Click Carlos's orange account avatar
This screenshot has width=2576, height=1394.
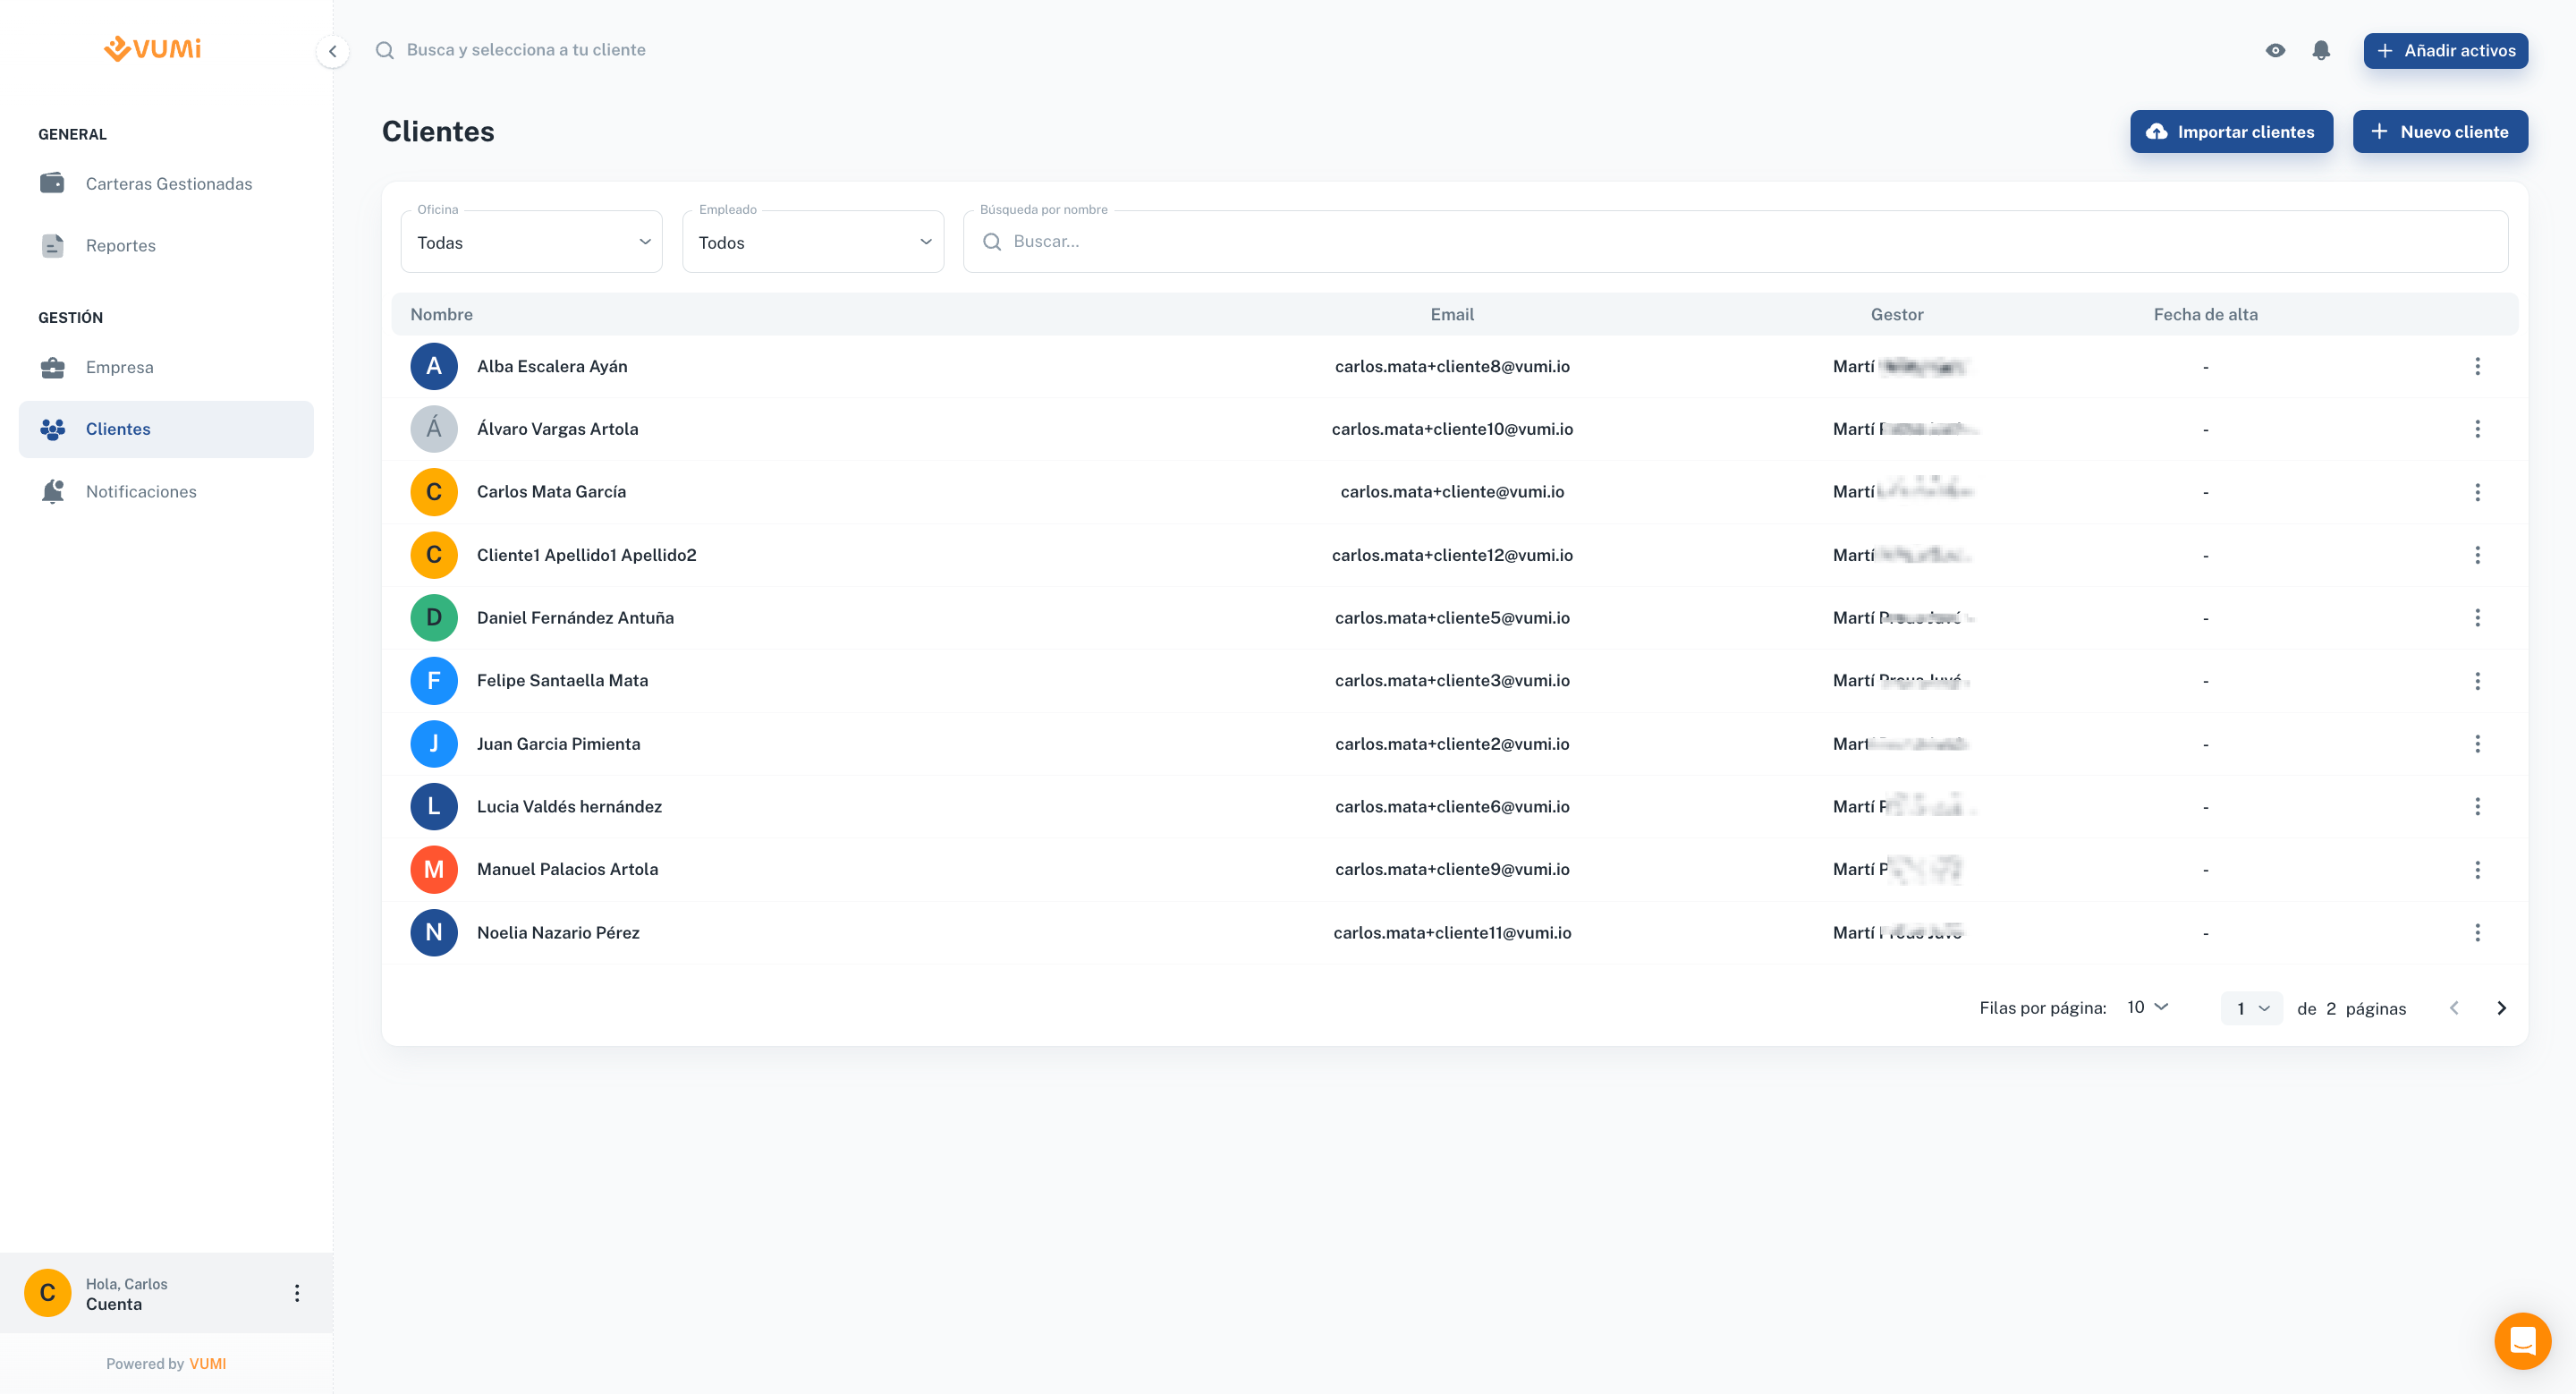[47, 1293]
